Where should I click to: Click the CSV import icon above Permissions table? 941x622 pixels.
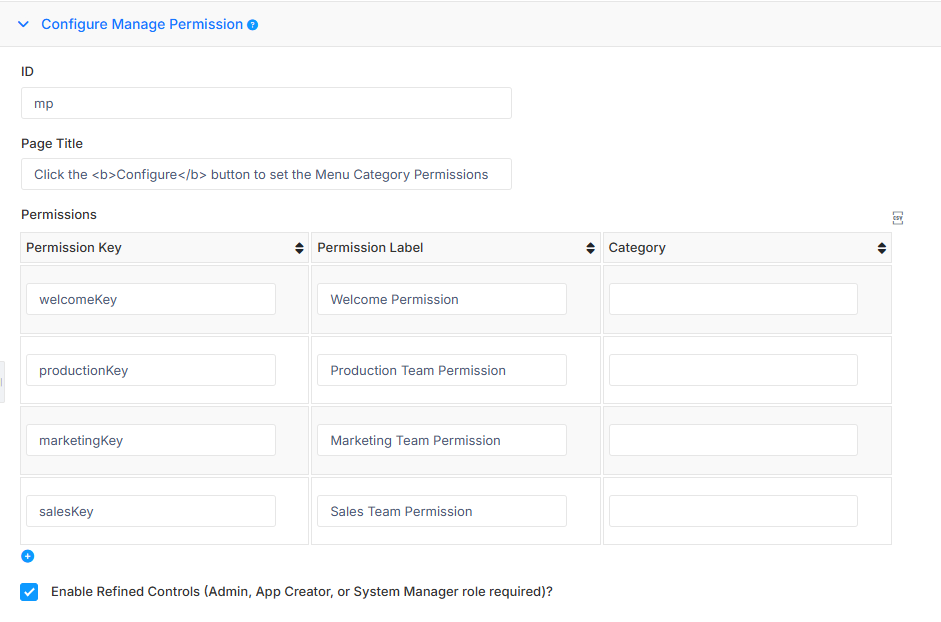pos(897,218)
